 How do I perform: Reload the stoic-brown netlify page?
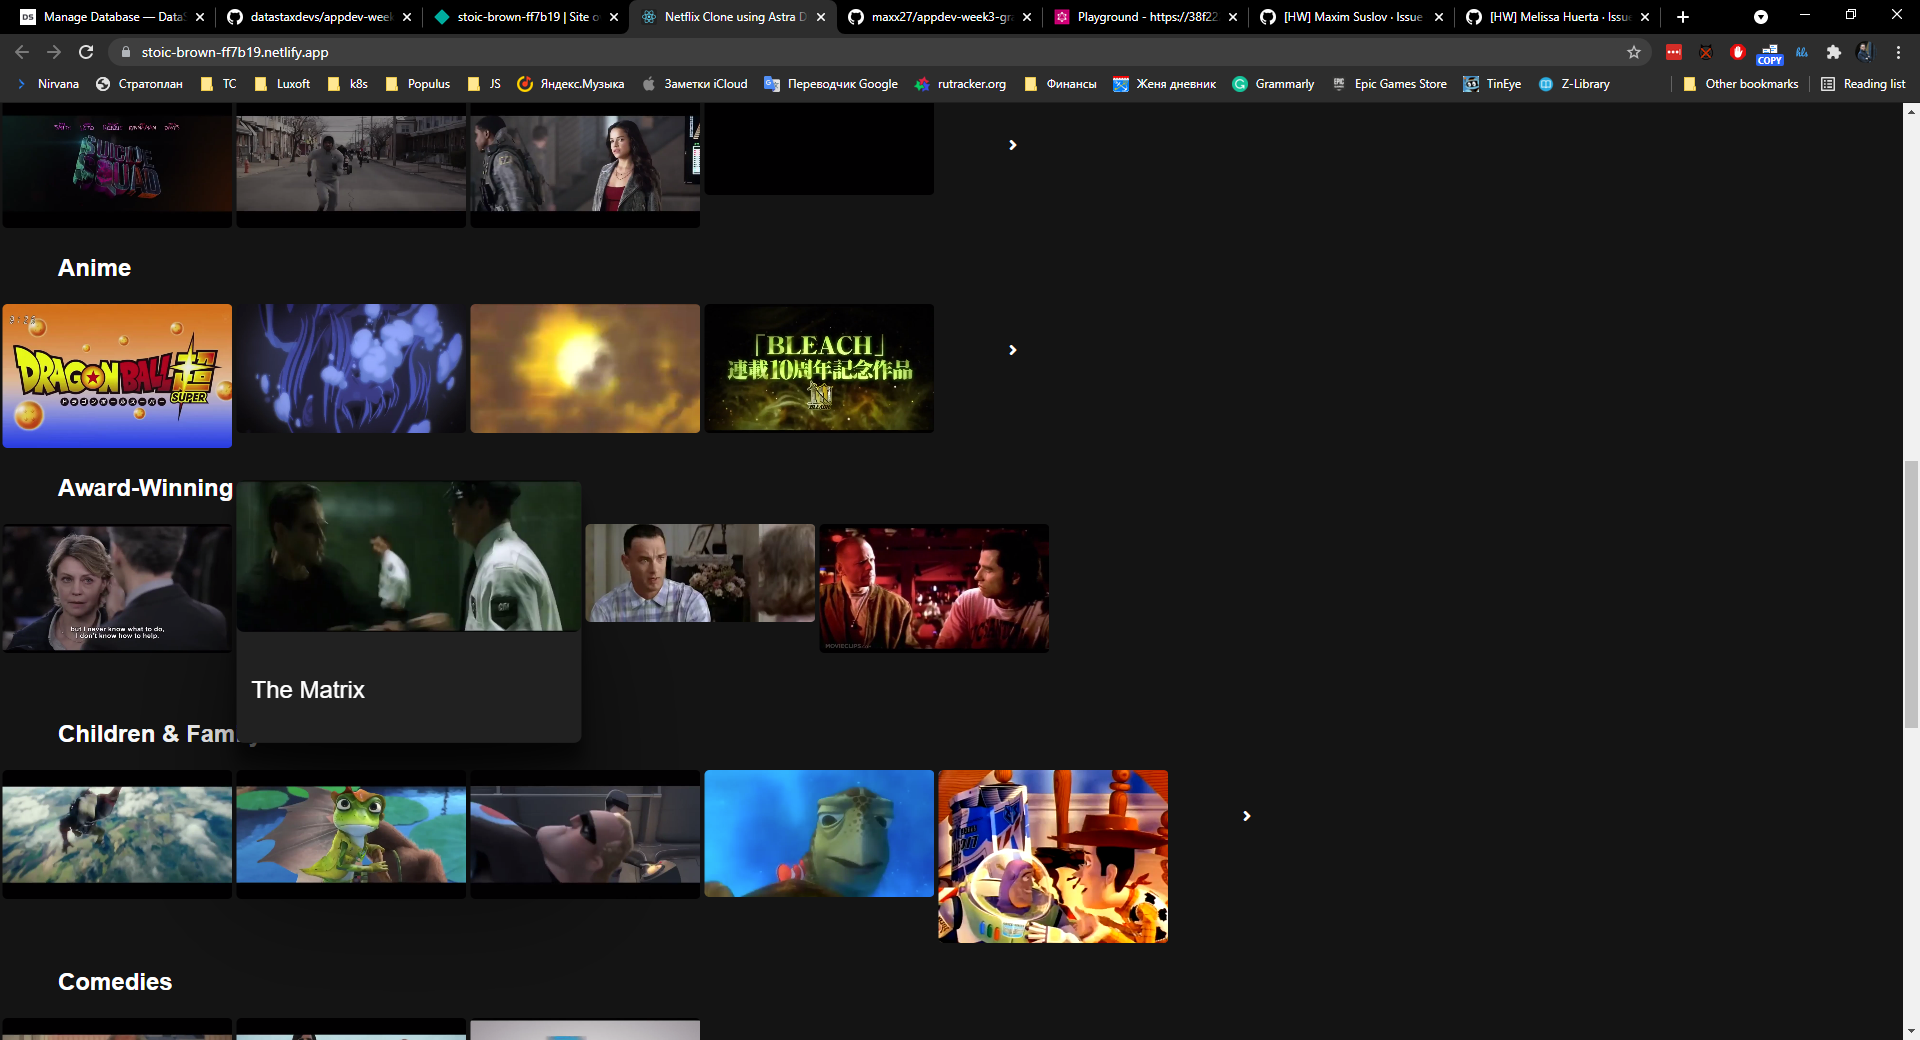point(86,52)
